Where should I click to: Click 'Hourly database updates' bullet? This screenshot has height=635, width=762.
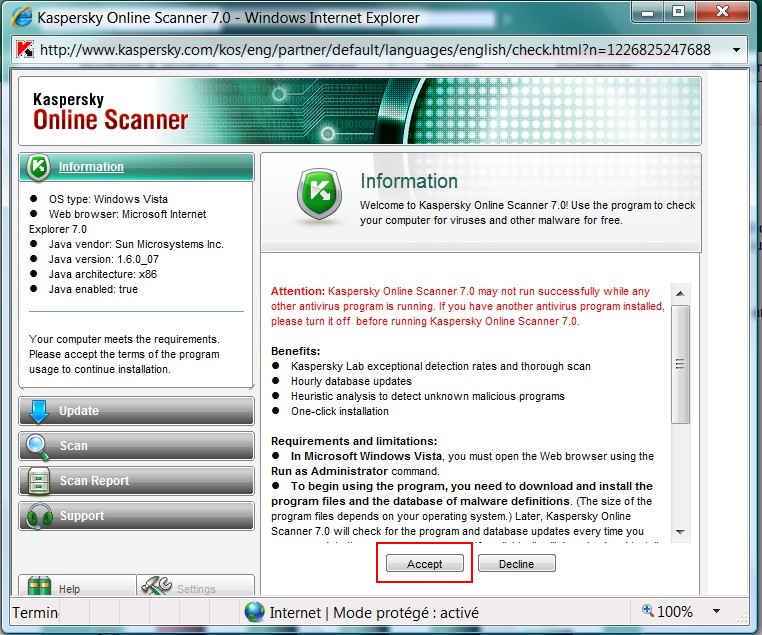click(x=351, y=381)
